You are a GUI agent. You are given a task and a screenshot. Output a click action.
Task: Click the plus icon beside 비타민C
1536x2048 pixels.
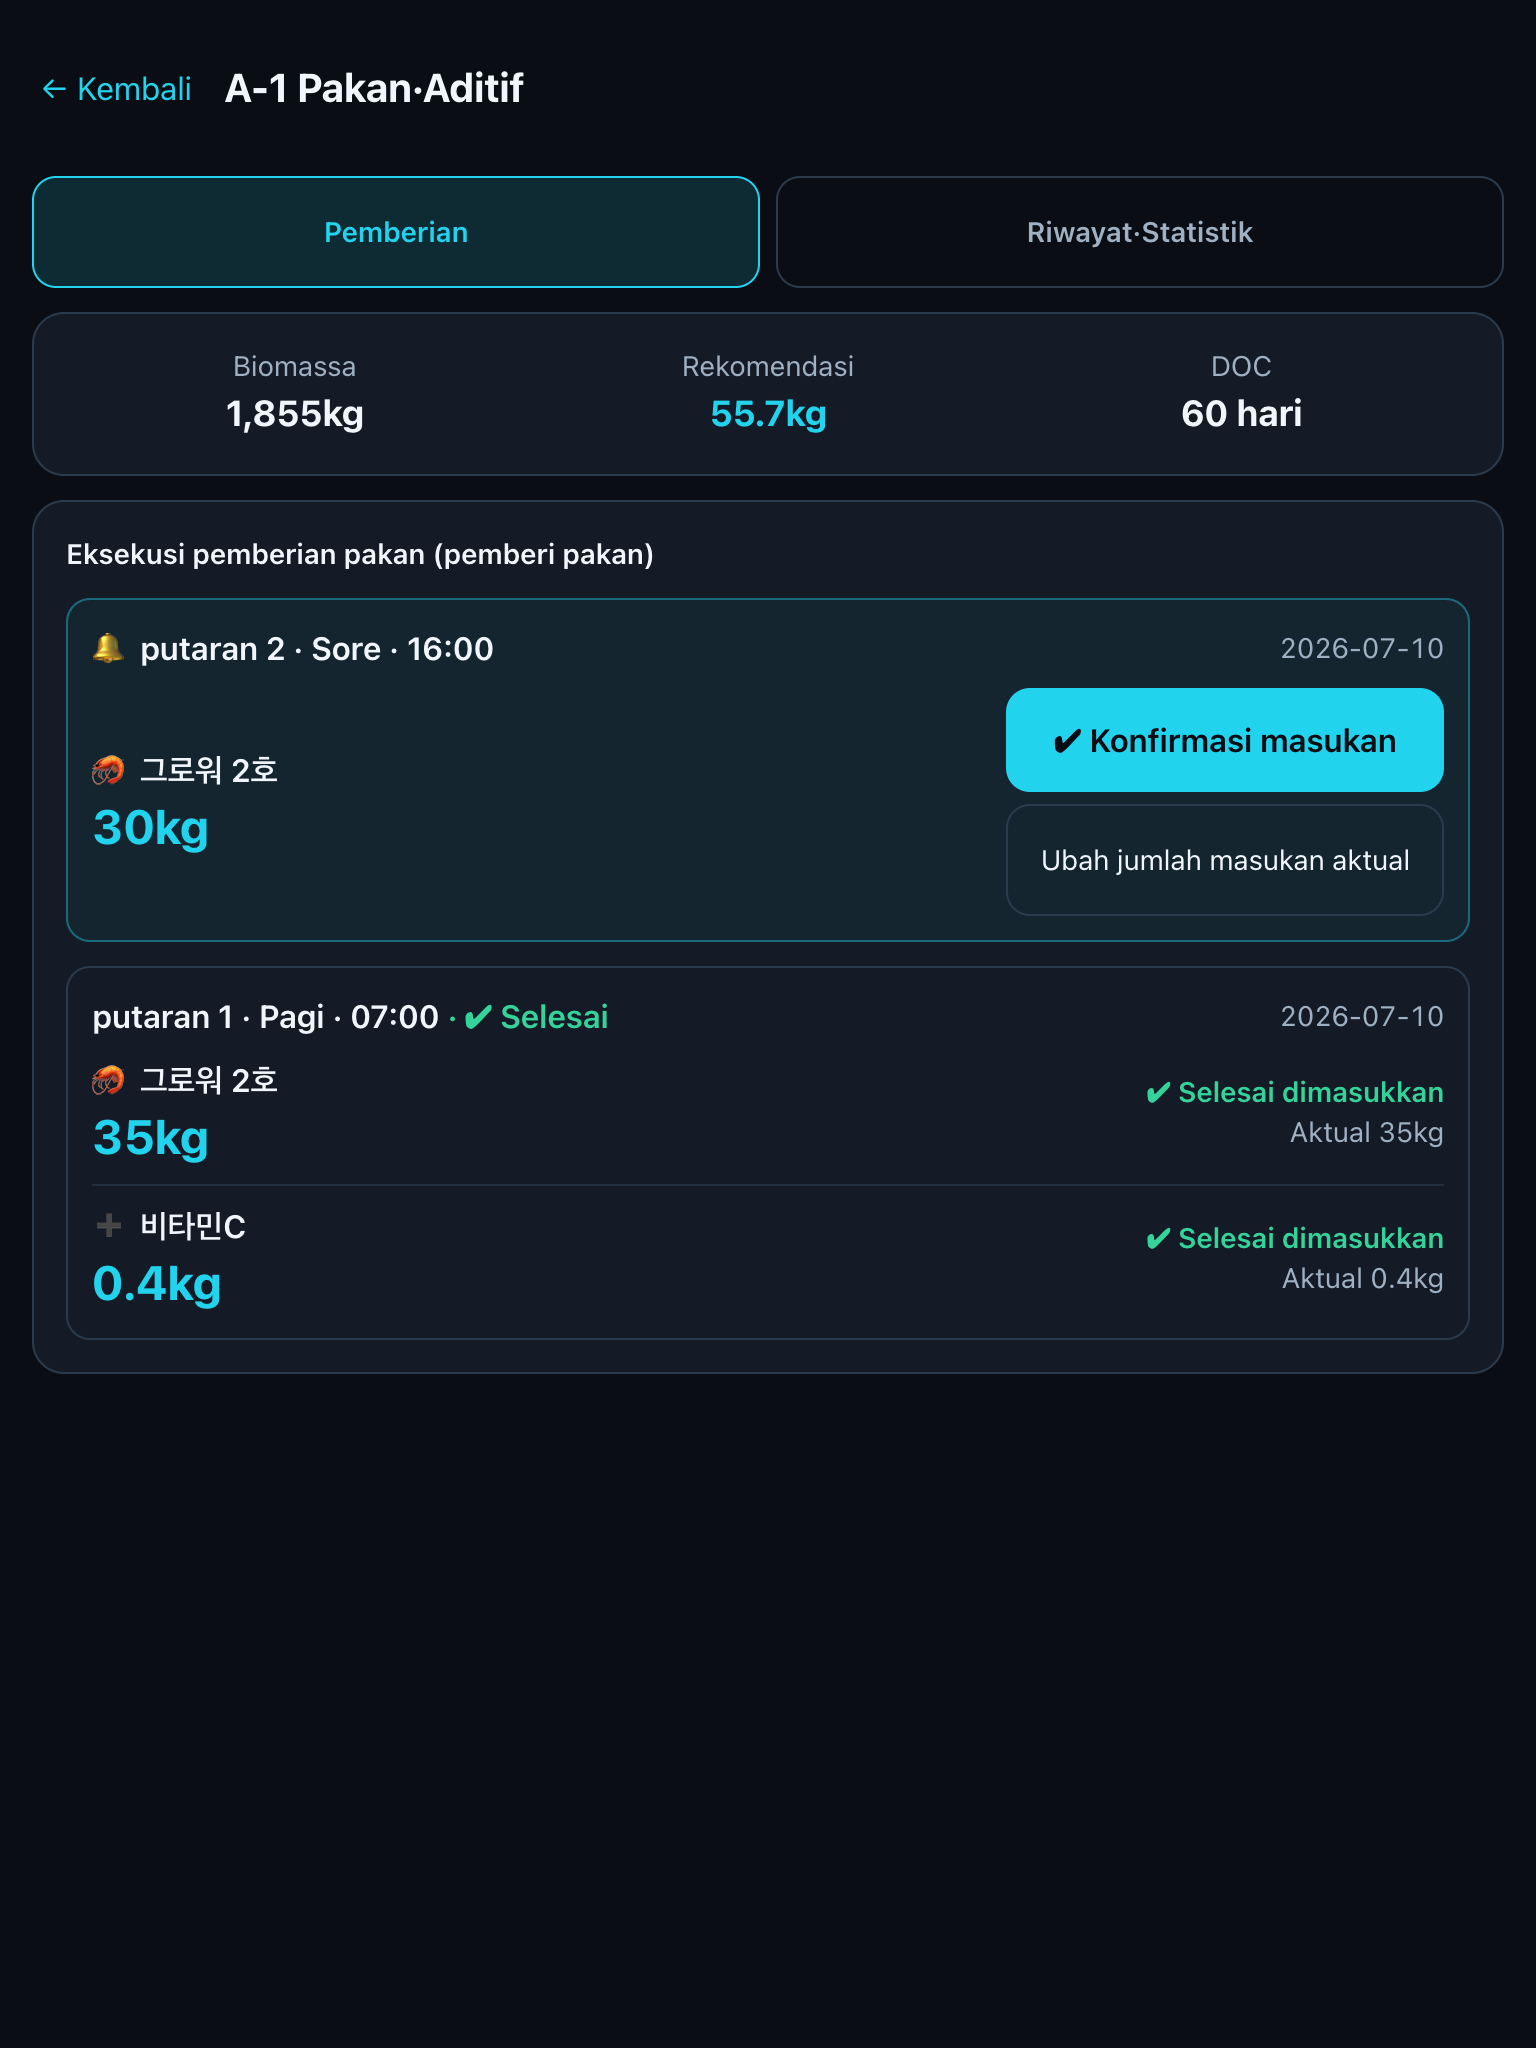108,1225
